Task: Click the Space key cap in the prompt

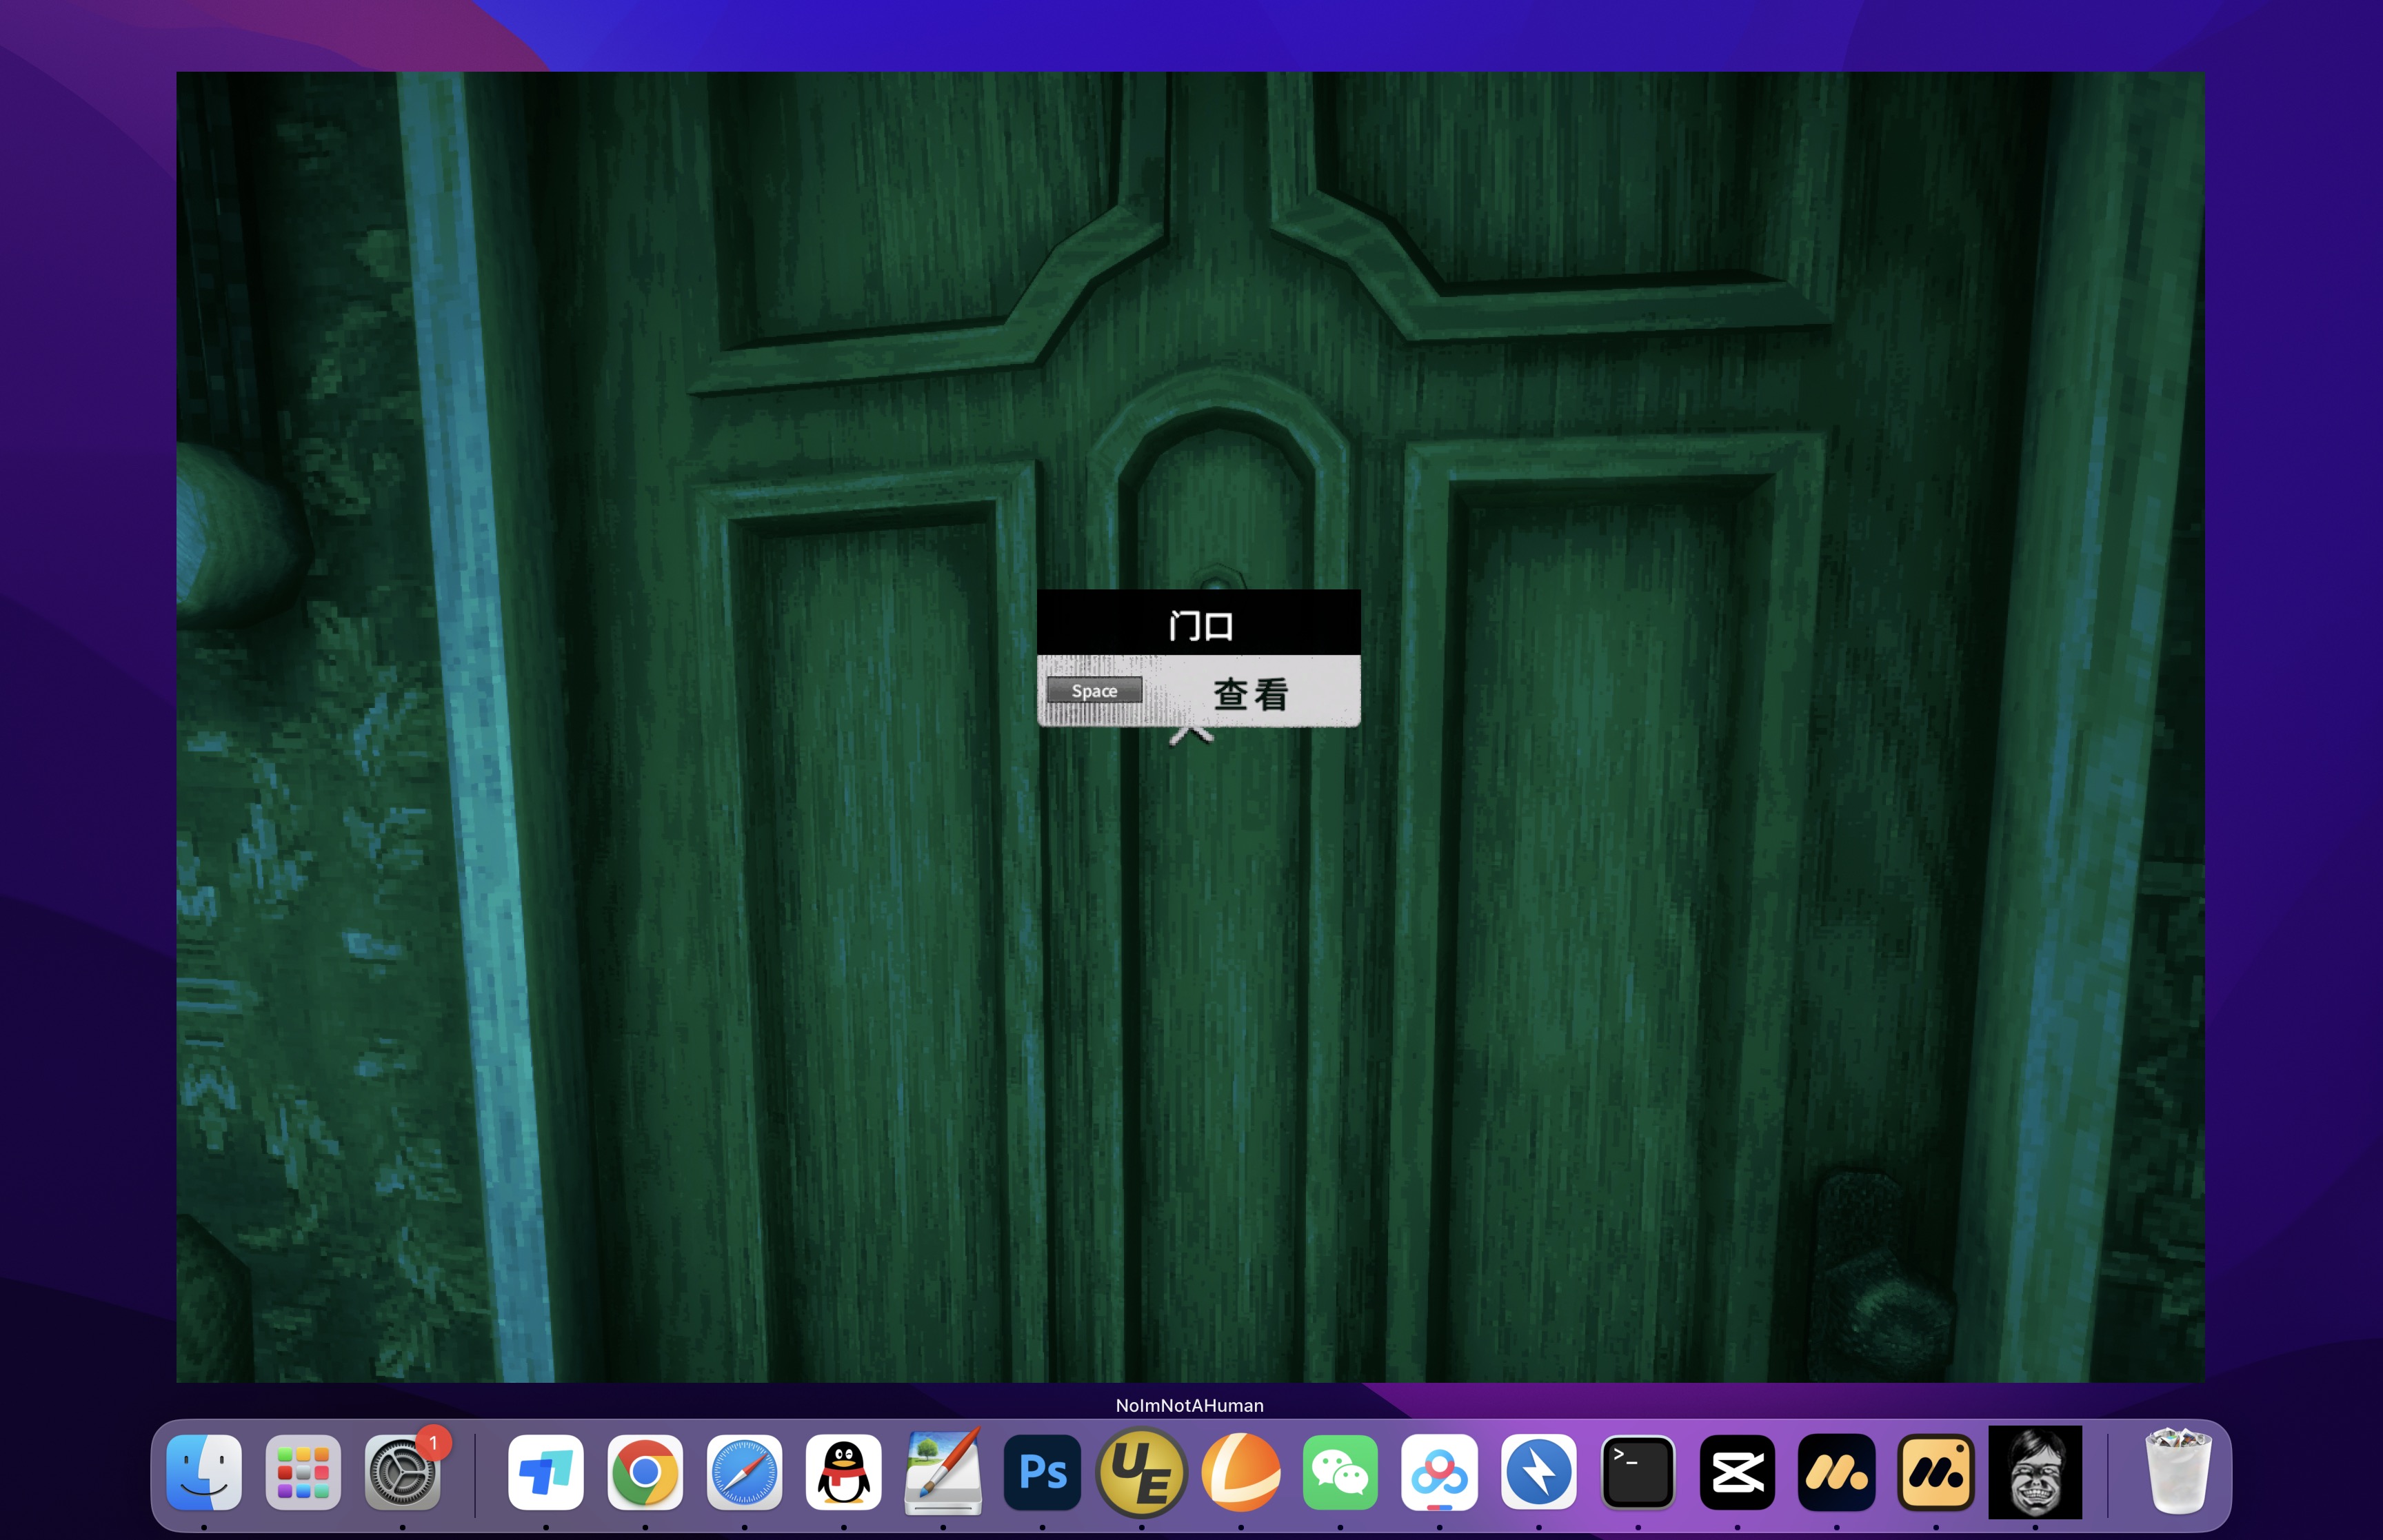Action: coord(1094,690)
